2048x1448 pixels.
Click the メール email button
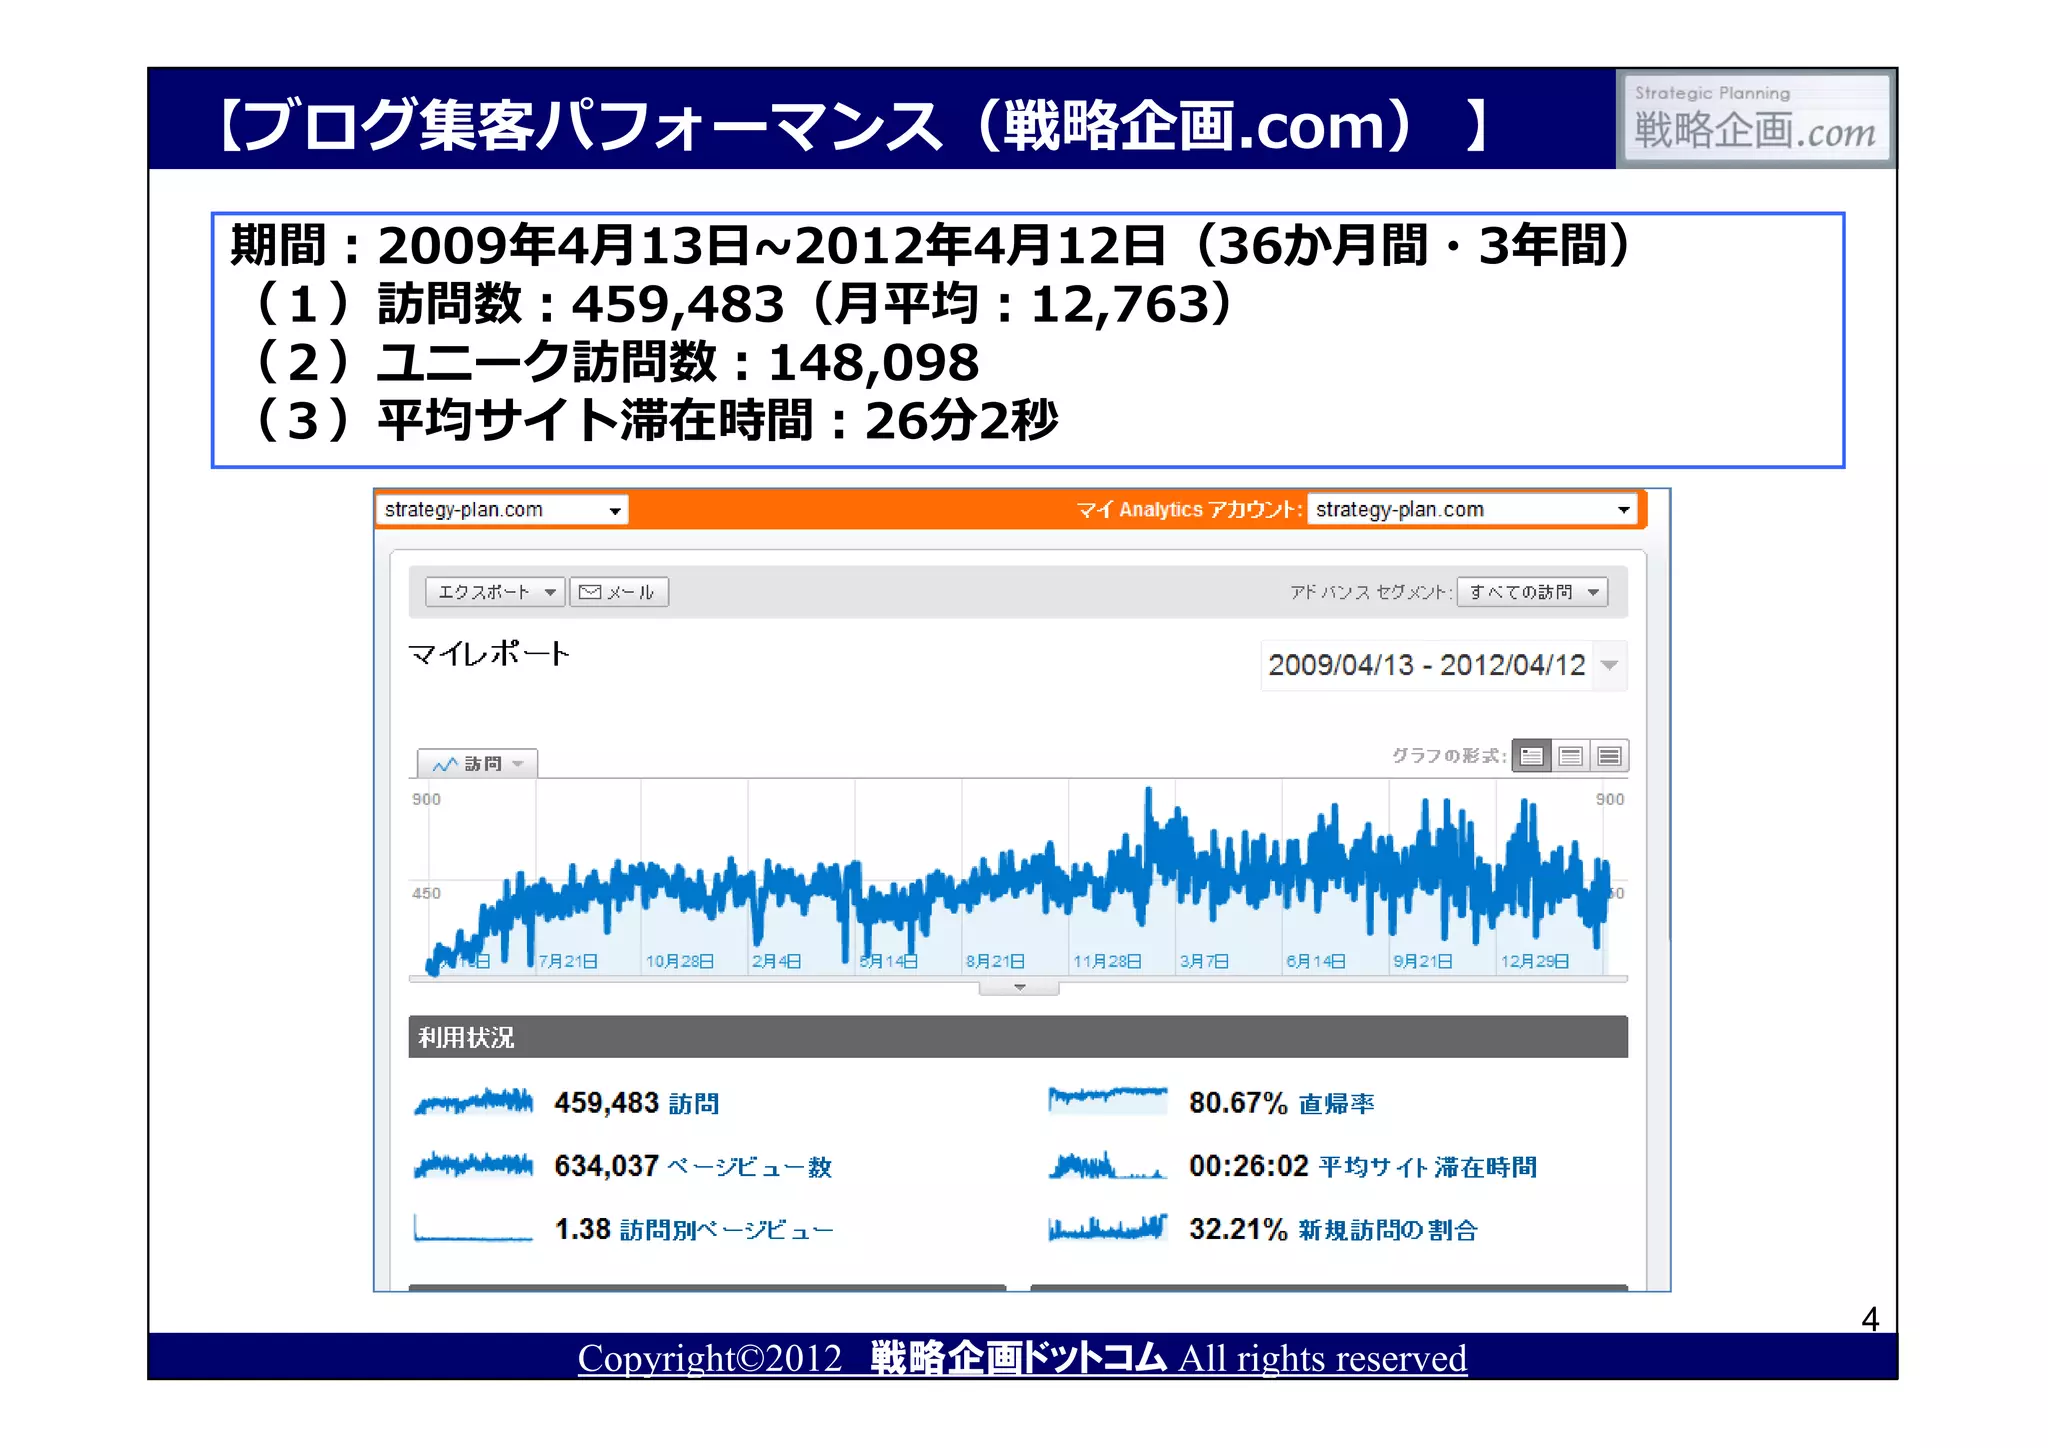(x=619, y=592)
